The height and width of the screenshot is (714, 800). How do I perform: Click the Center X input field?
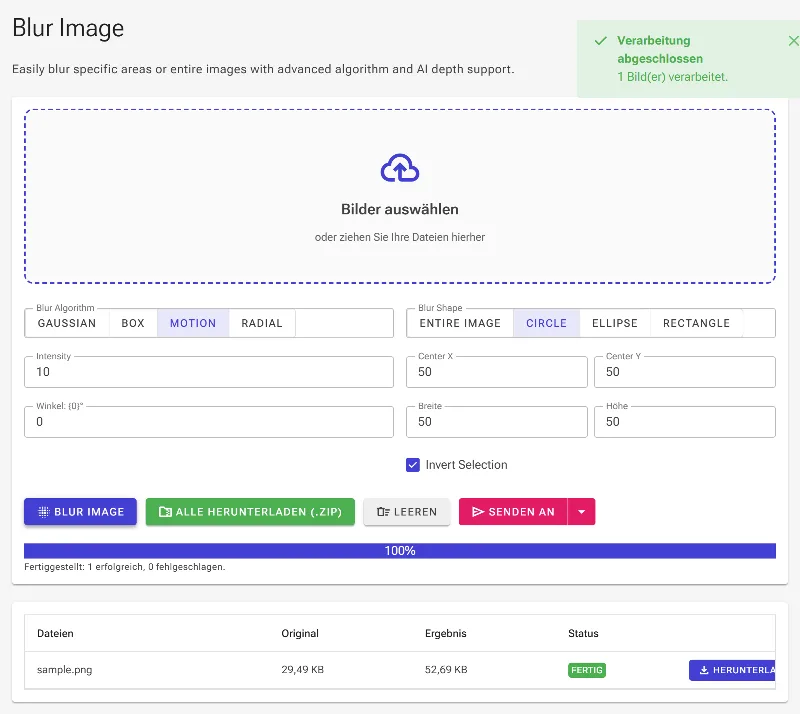click(496, 372)
